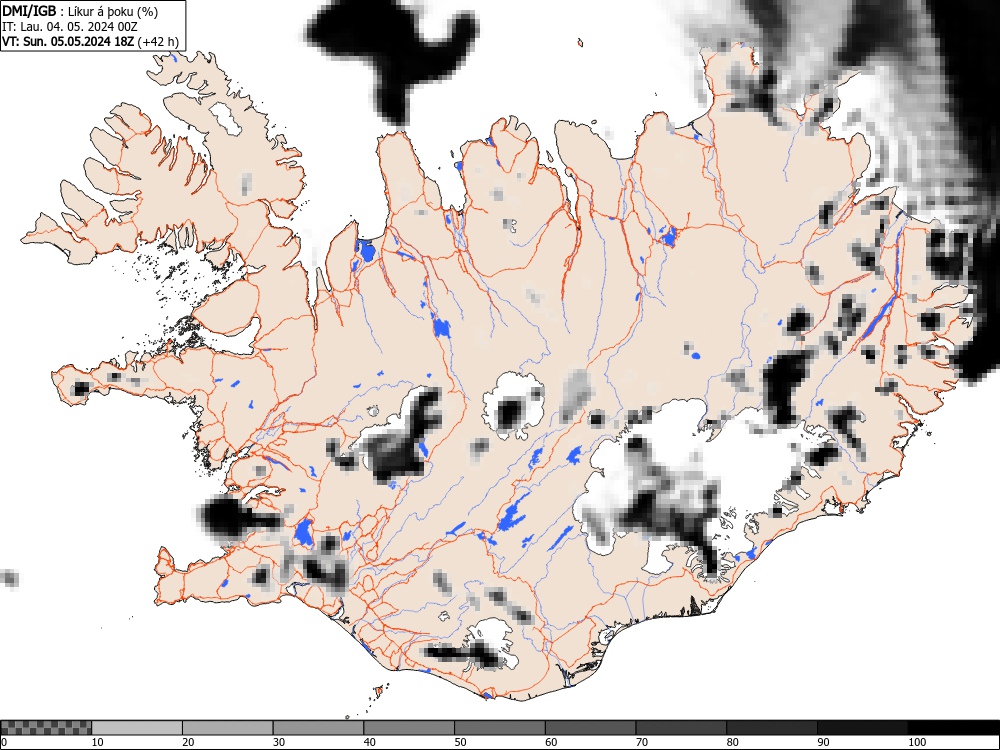Select the "IT: Lau. 04. 05. 2024 00Z" line
Screen dimensions: 1000x750
(70, 27)
